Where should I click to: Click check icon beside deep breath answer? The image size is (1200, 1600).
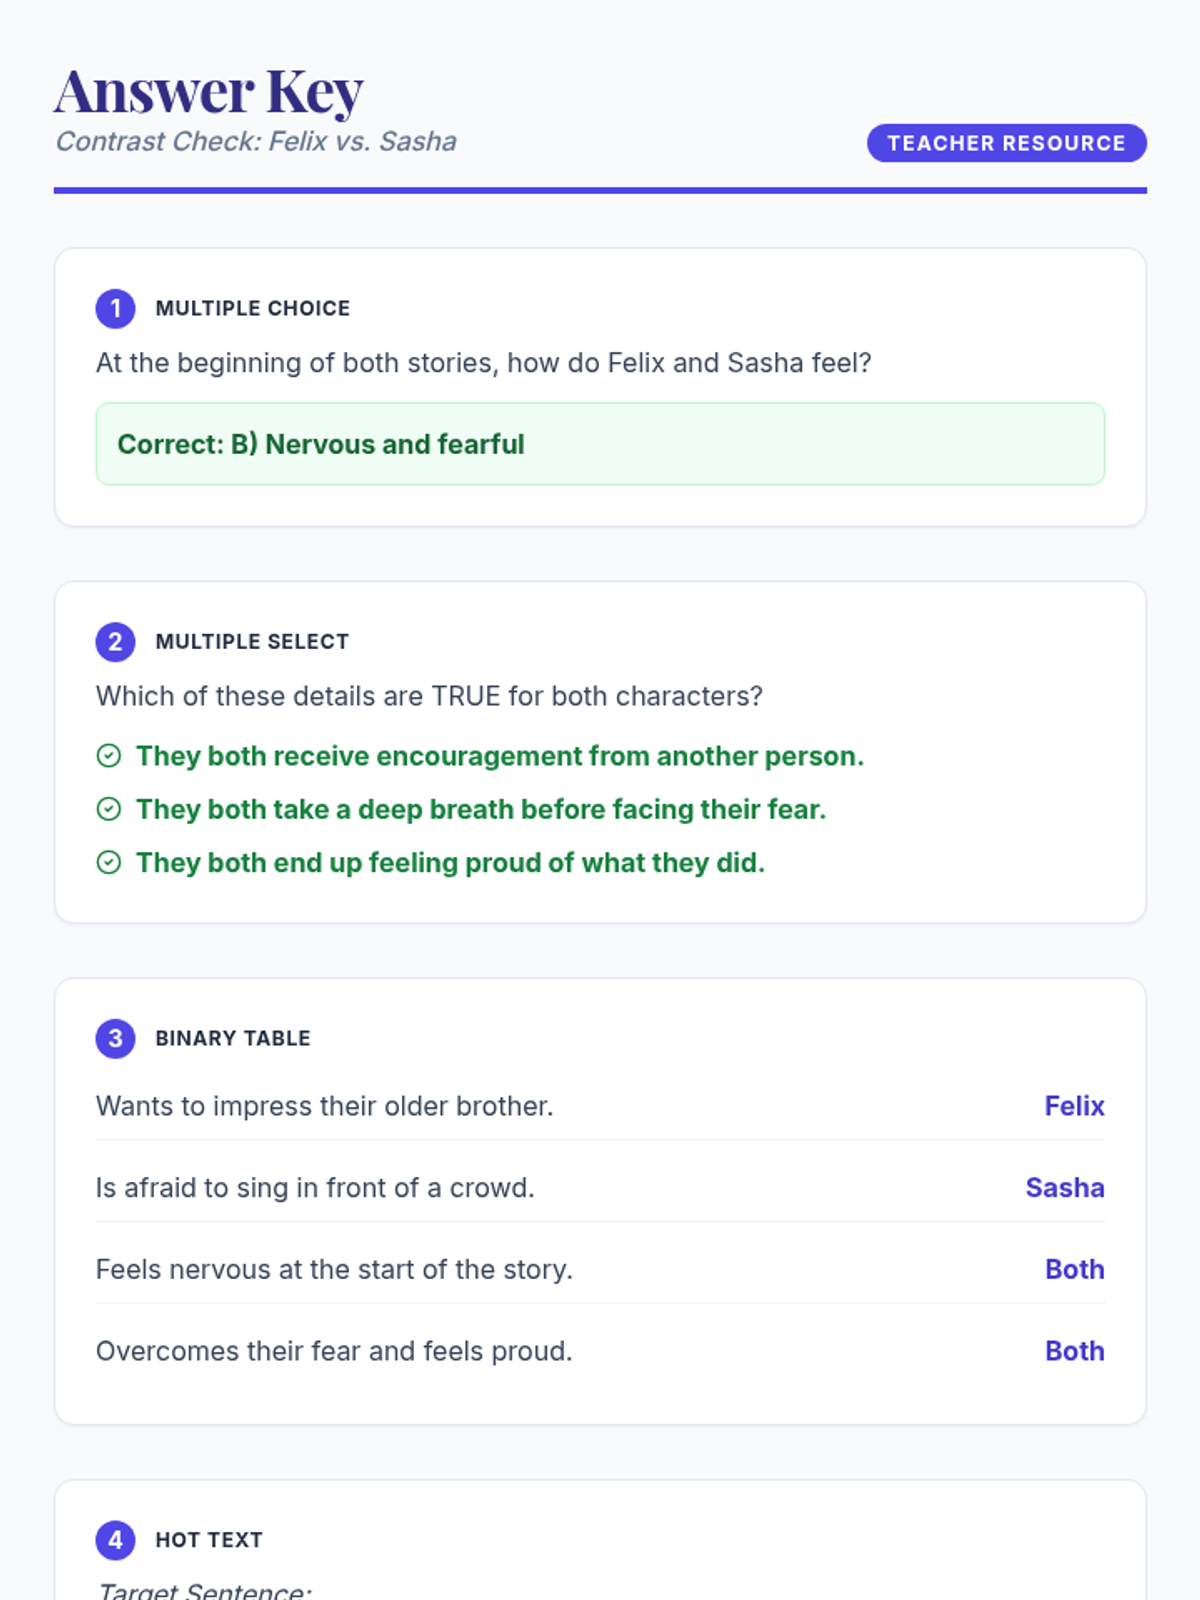coord(109,809)
